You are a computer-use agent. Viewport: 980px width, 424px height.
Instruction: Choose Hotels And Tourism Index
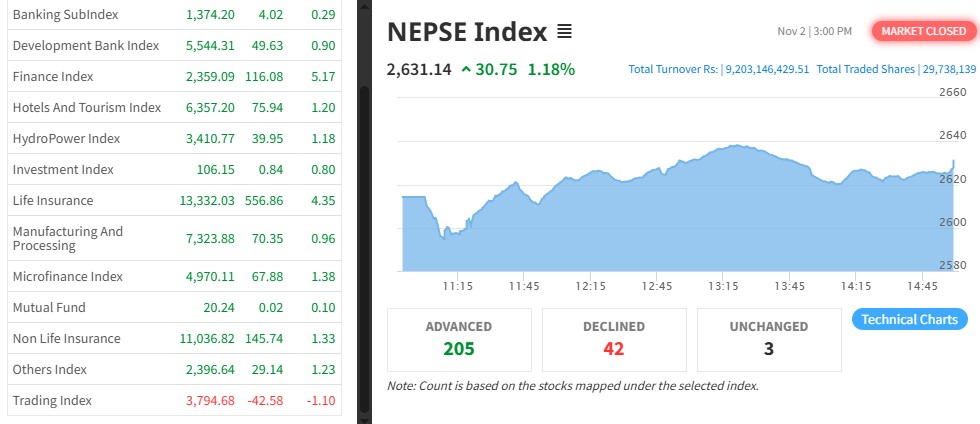coord(86,107)
